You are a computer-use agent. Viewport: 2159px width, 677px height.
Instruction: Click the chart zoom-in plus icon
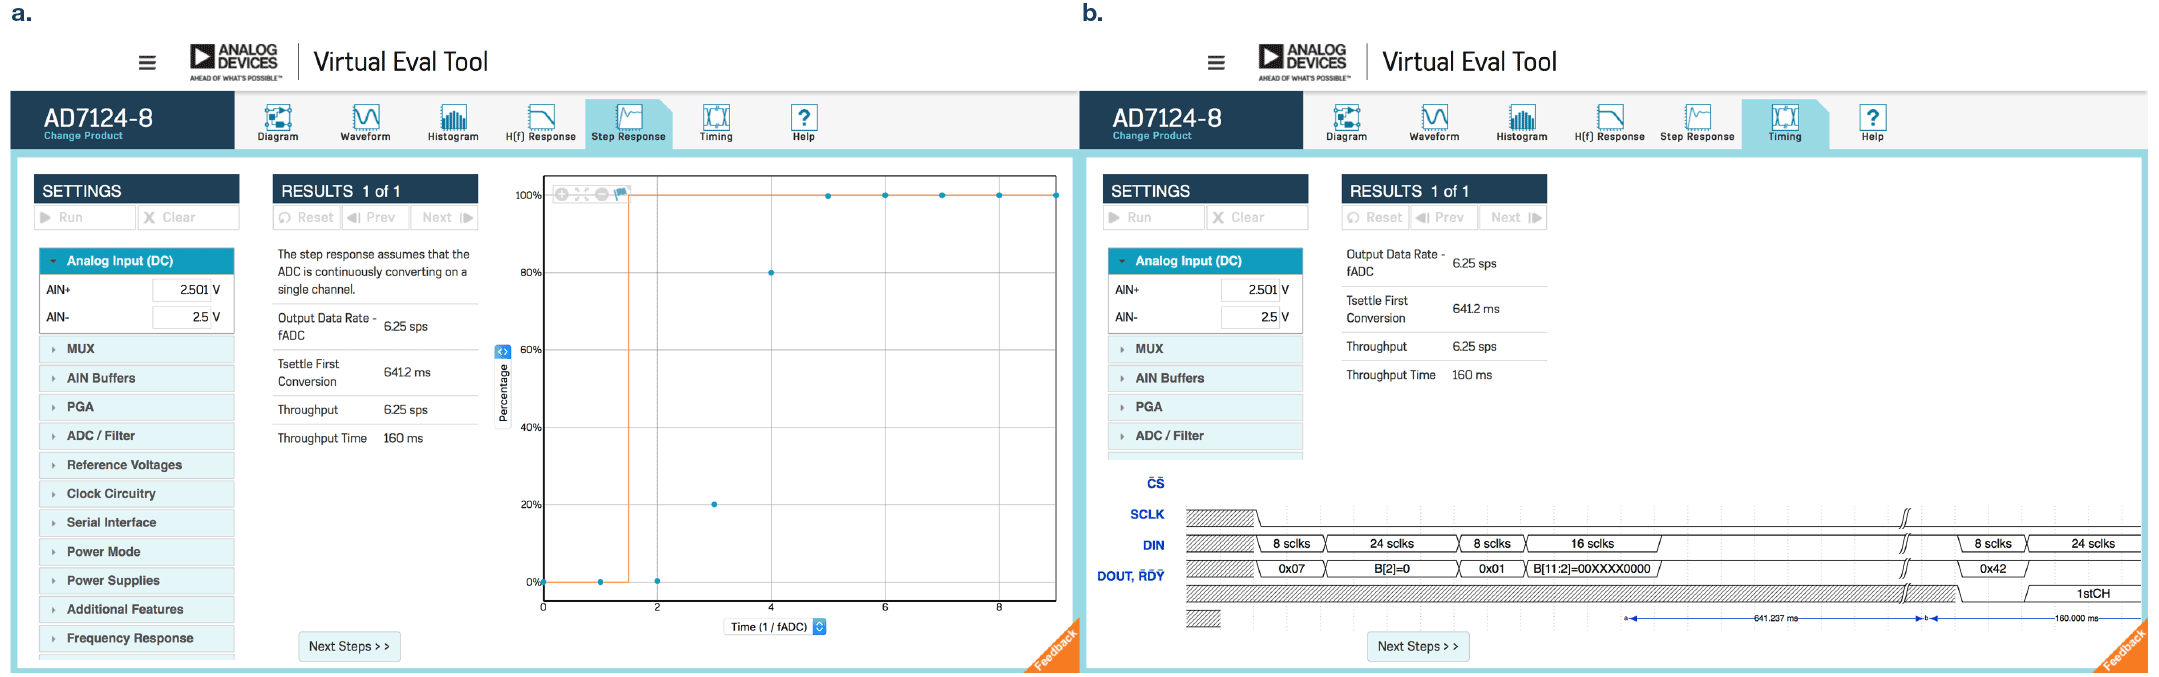tap(562, 194)
